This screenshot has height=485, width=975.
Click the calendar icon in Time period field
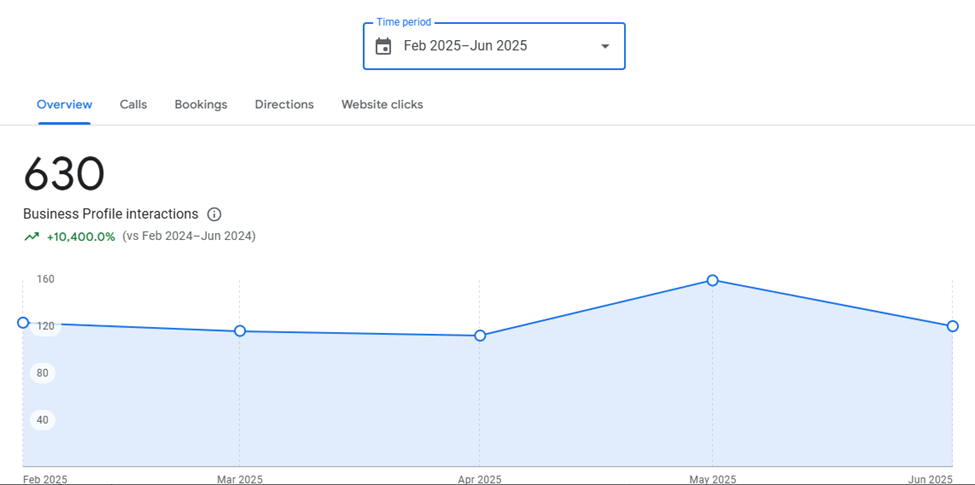383,46
